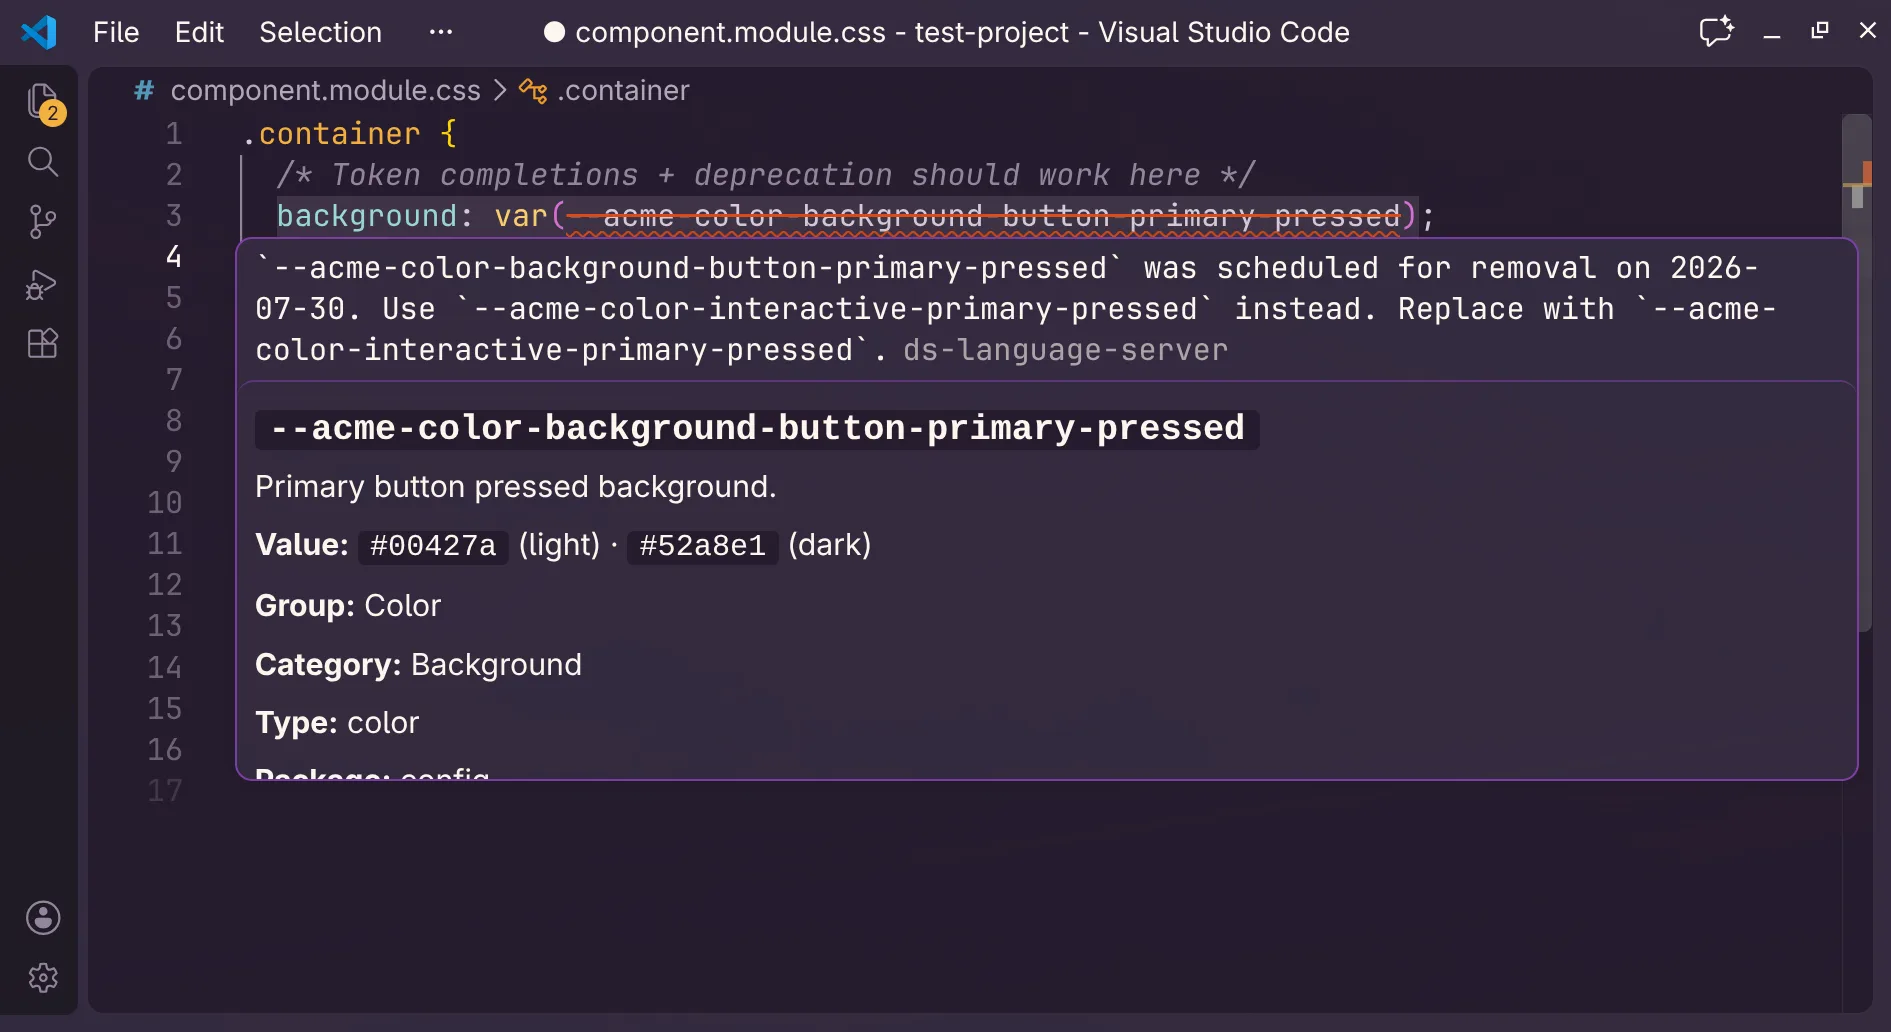Open the Edit menu

199,32
